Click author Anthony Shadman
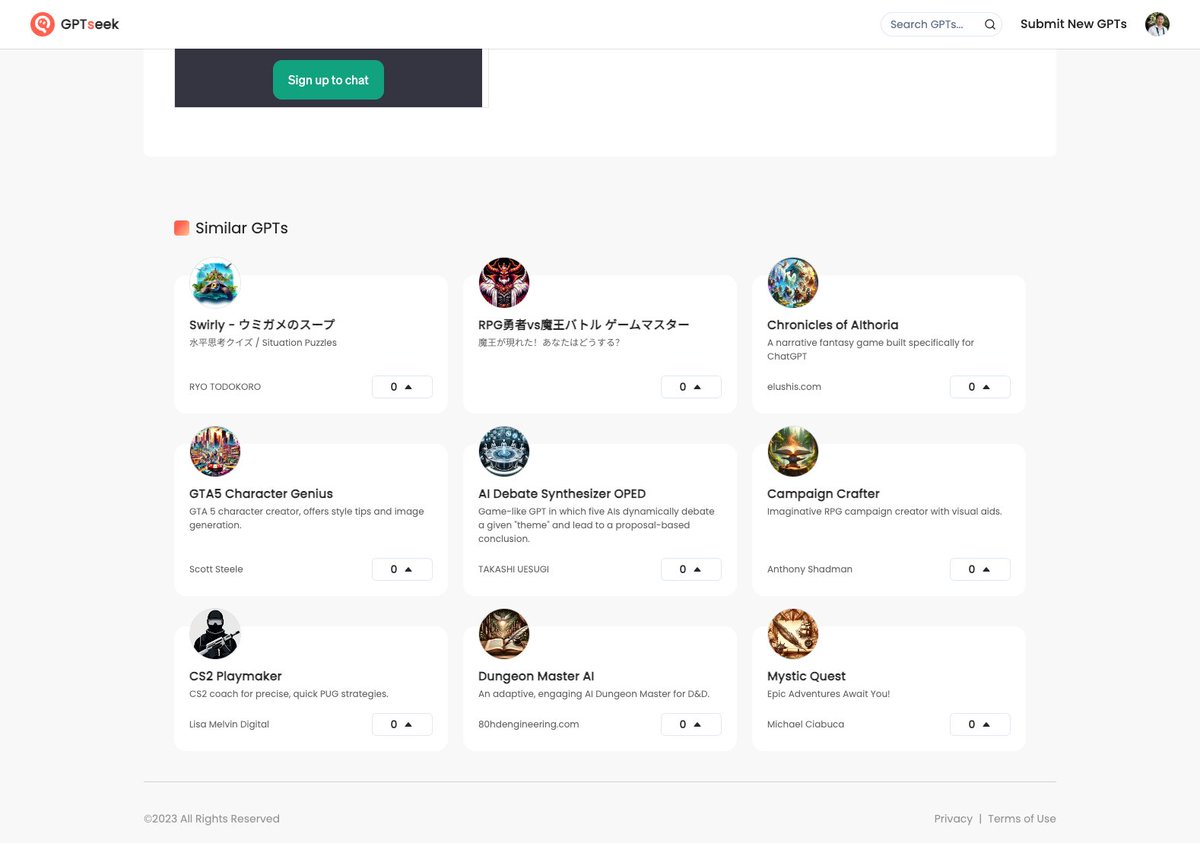Viewport: 1200px width, 843px height. point(810,569)
